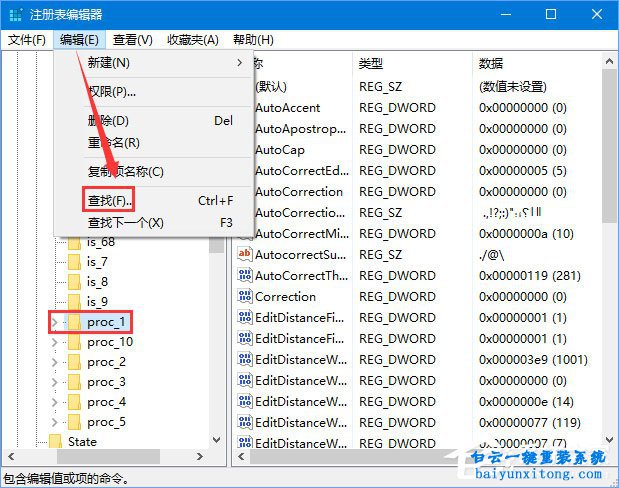The height and width of the screenshot is (488, 619).
Task: Click the Registry Editor title bar icon
Action: click(x=15, y=15)
